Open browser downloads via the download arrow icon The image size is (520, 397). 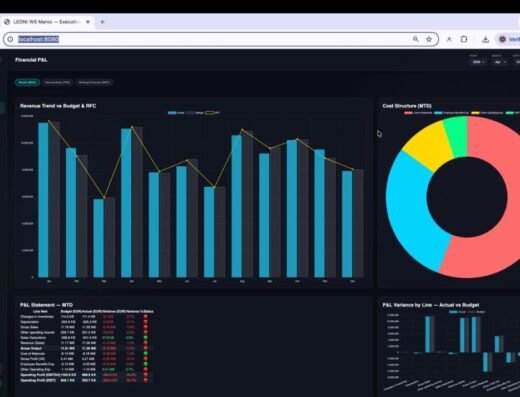[x=485, y=39]
